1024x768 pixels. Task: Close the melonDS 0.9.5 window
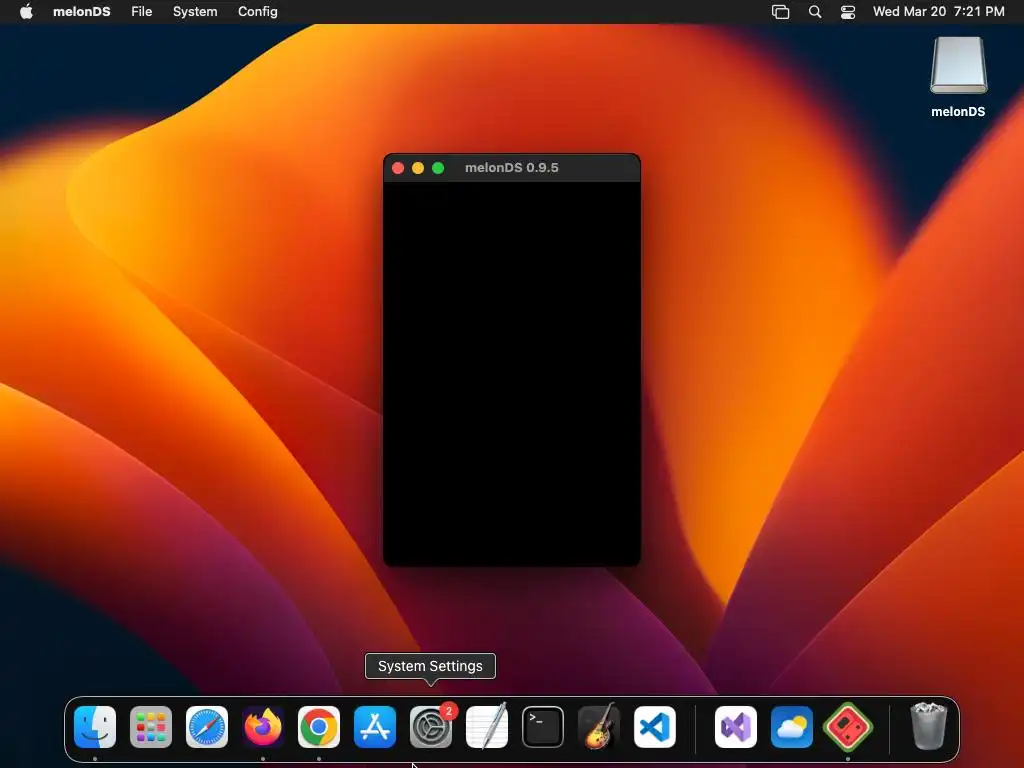[x=398, y=168]
